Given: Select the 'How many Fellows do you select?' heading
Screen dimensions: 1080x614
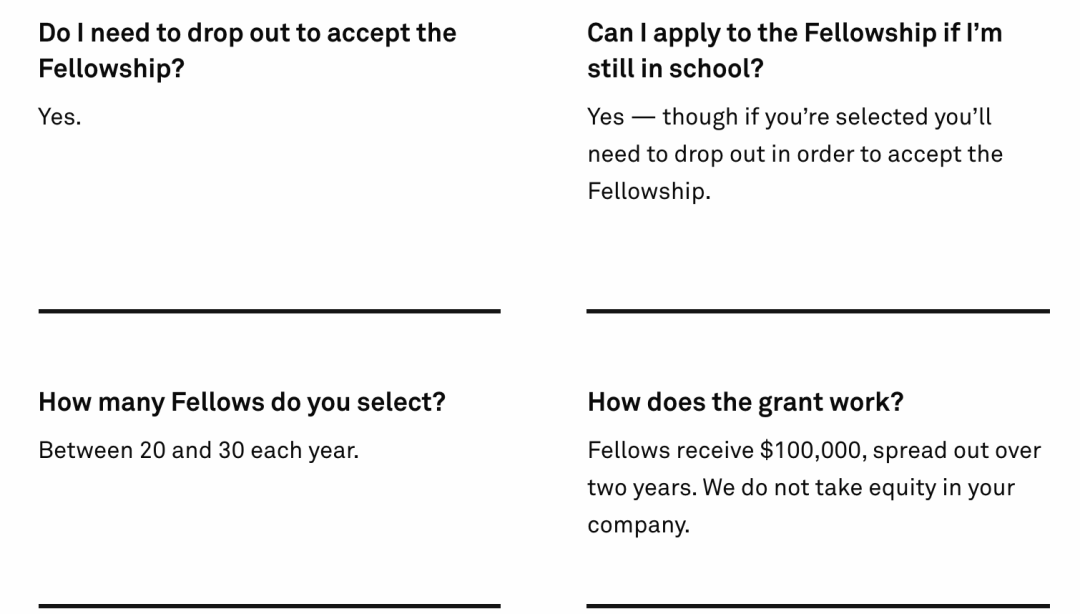Looking at the screenshot, I should tap(242, 402).
